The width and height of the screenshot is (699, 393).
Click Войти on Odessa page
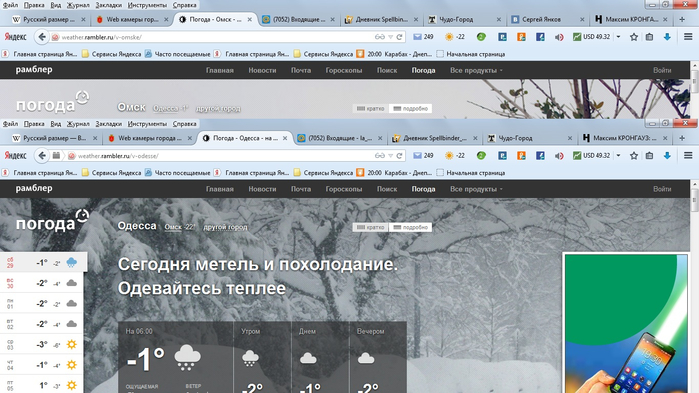tap(662, 189)
